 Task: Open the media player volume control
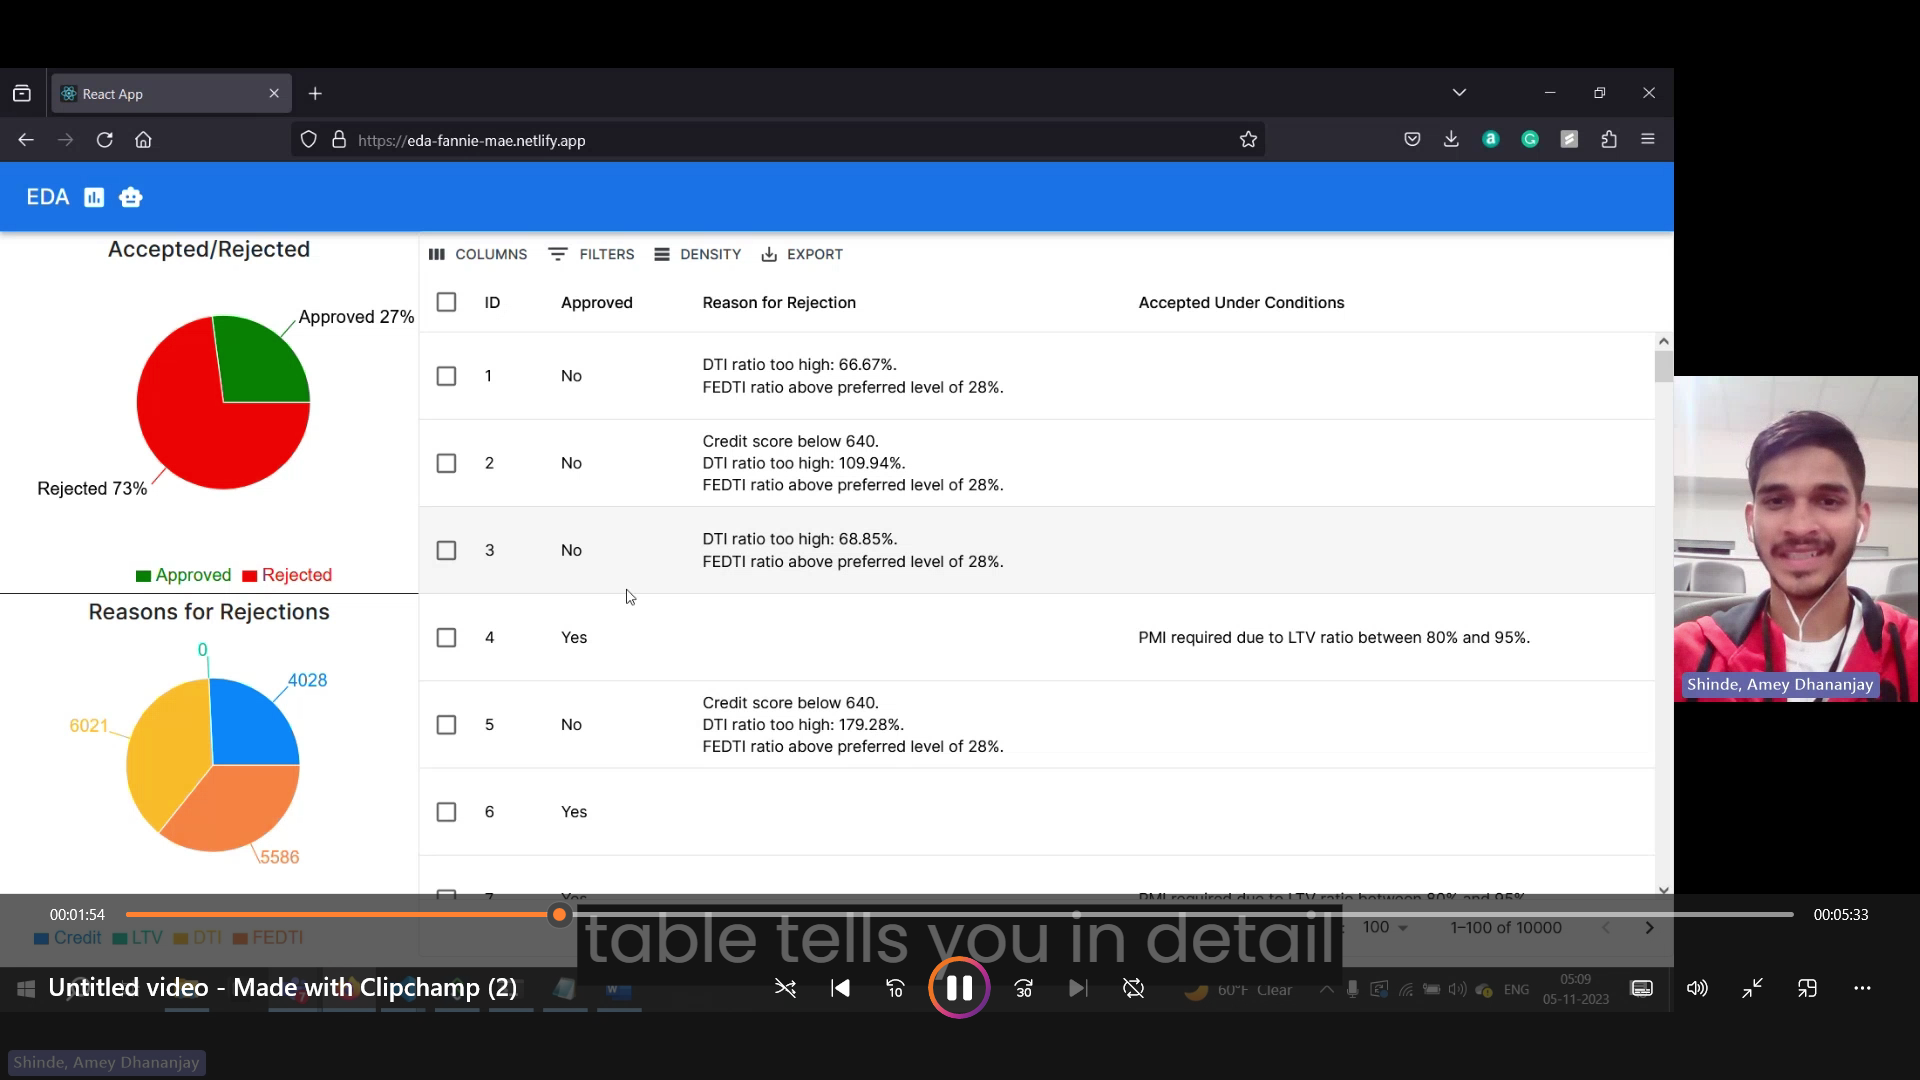(1697, 988)
